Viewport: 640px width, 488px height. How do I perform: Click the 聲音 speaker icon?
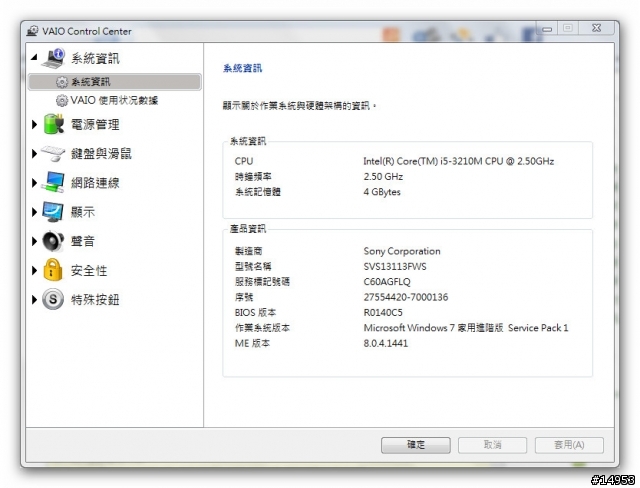pyautogui.click(x=53, y=241)
